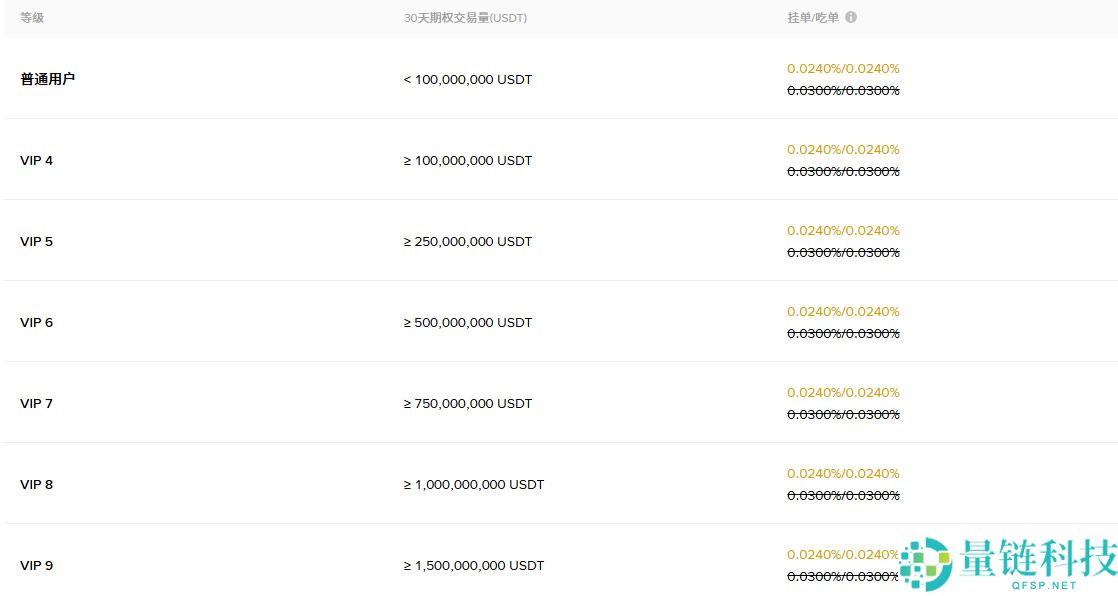Select the 等级 column header
This screenshot has width=1118, height=596.
(32, 18)
